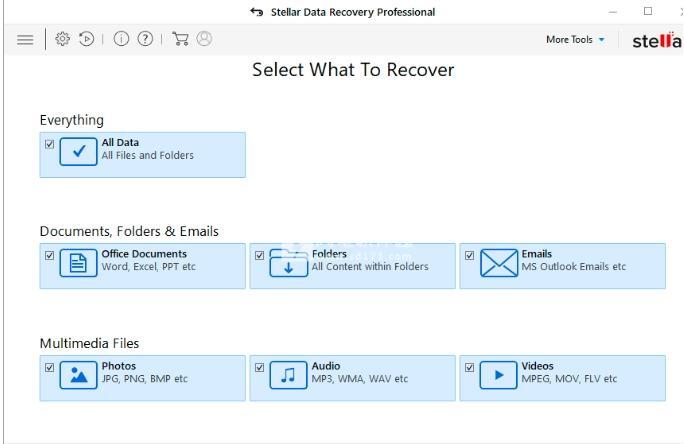The image size is (684, 444).
Task: Click the 'Office Documents' label
Action: coord(144,254)
